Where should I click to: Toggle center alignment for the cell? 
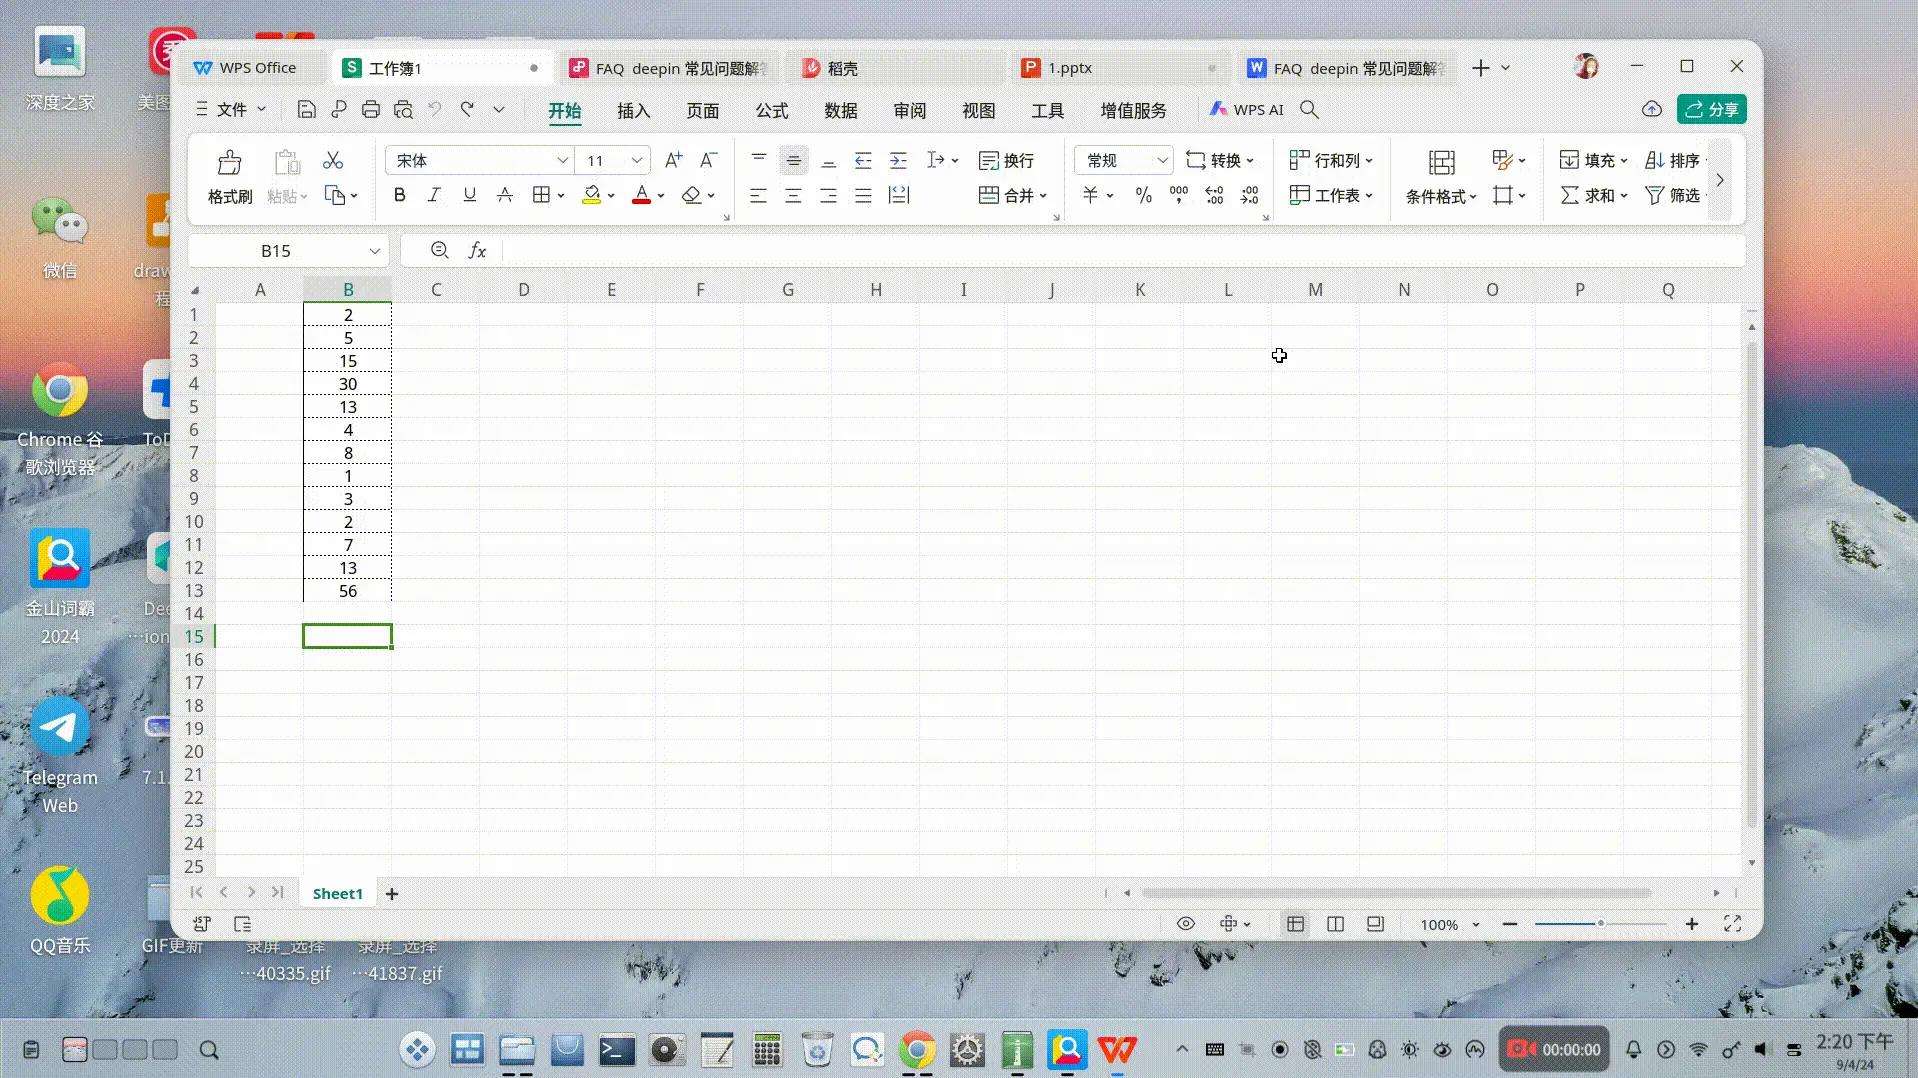[793, 195]
